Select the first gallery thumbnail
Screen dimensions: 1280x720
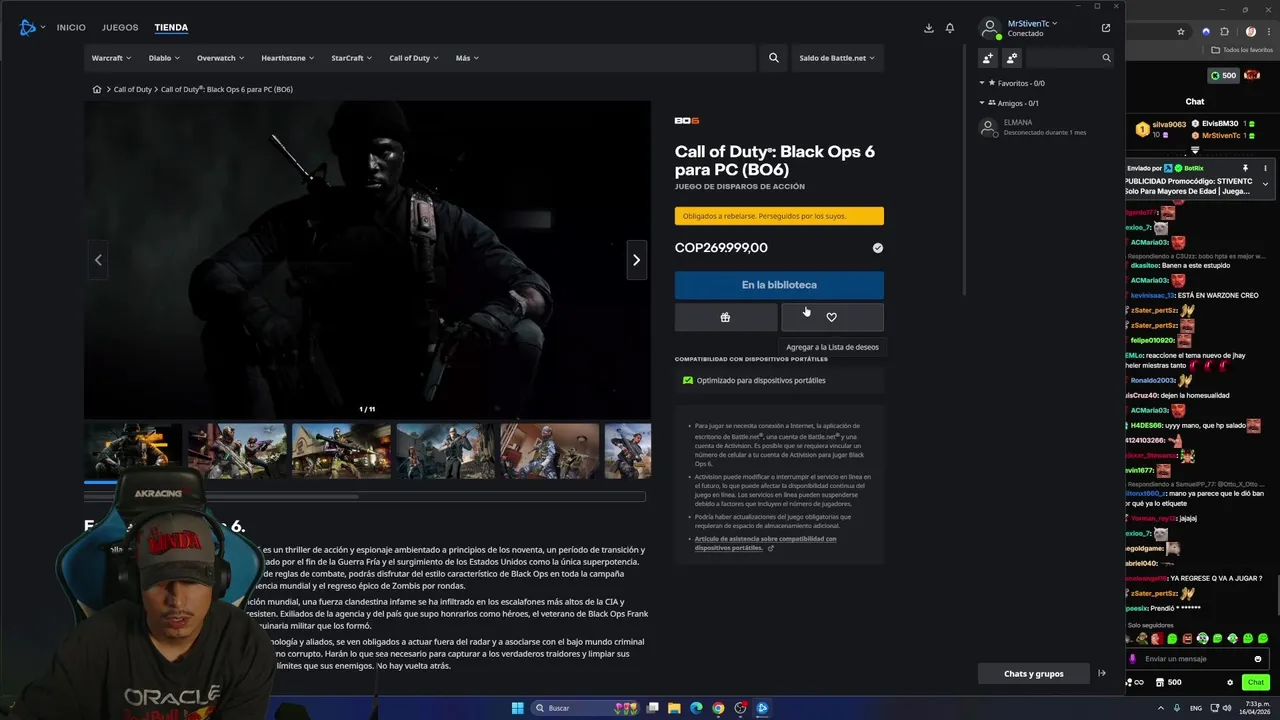(133, 451)
